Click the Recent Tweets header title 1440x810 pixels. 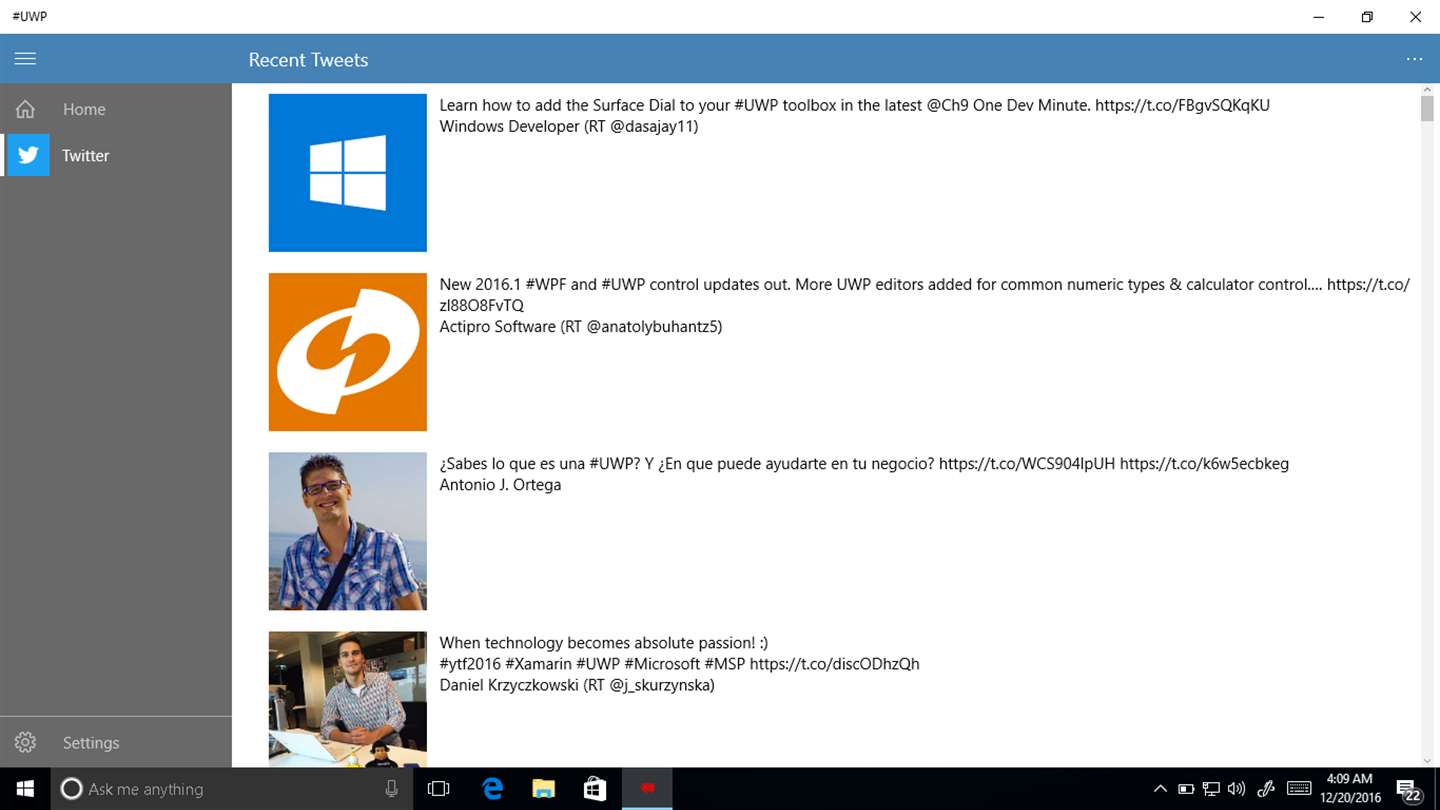click(308, 60)
